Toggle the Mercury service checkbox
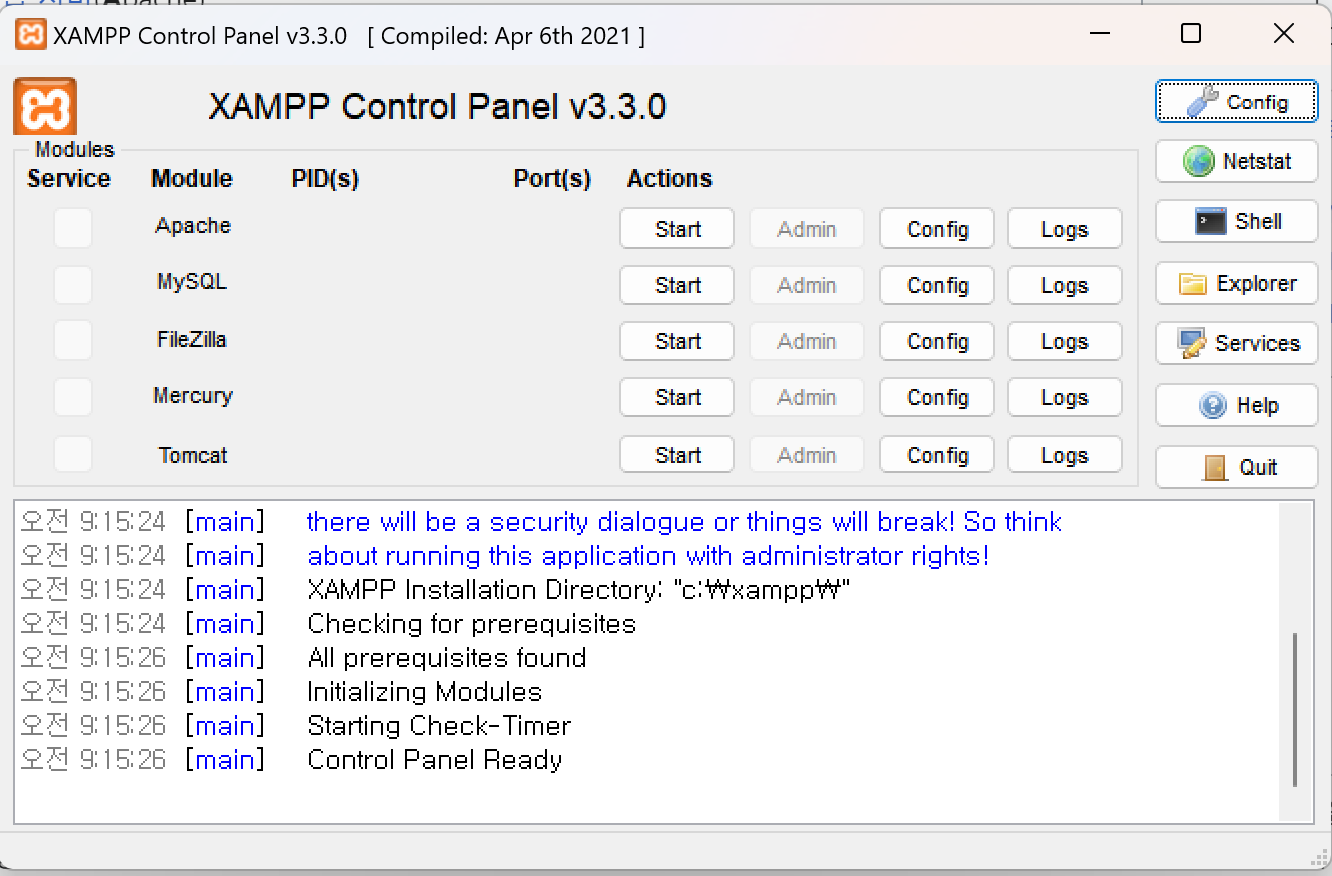This screenshot has height=876, width=1332. (73, 397)
